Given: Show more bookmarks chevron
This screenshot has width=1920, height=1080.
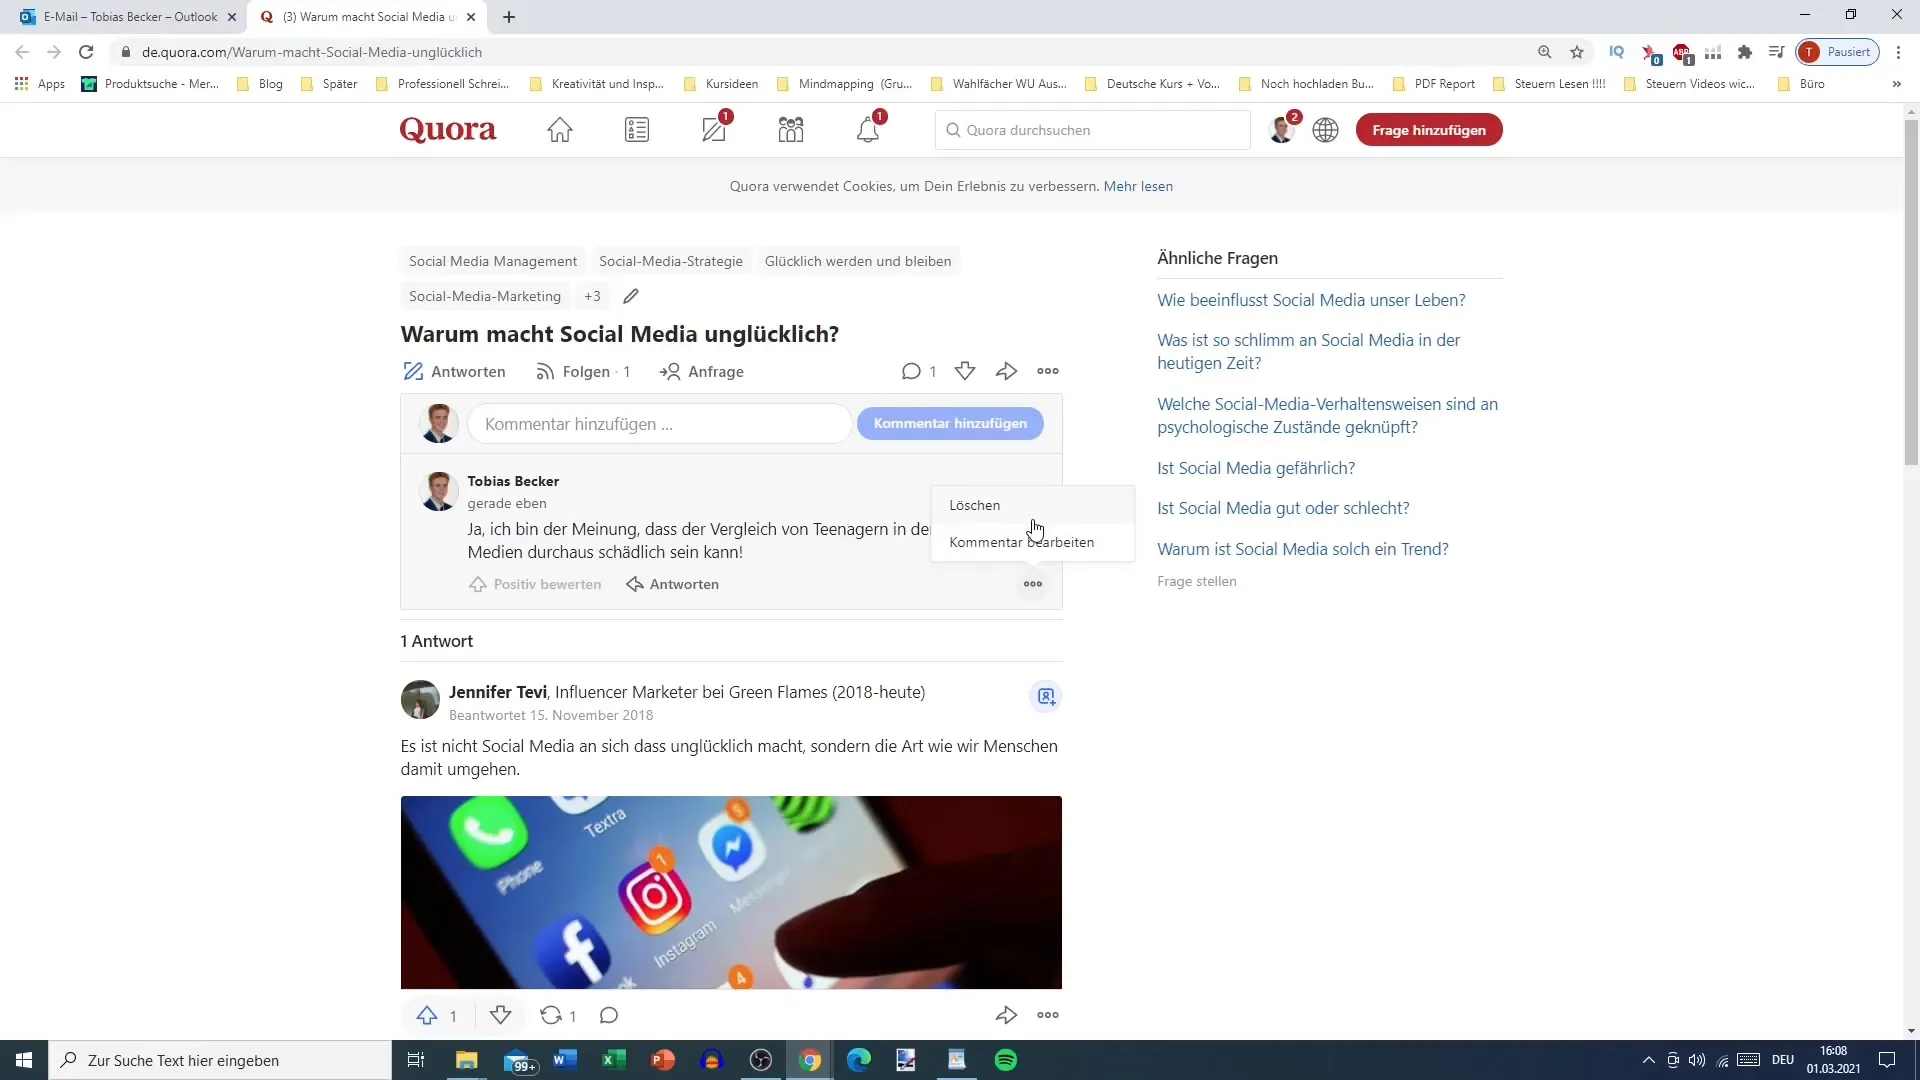Looking at the screenshot, I should pyautogui.click(x=1896, y=84).
